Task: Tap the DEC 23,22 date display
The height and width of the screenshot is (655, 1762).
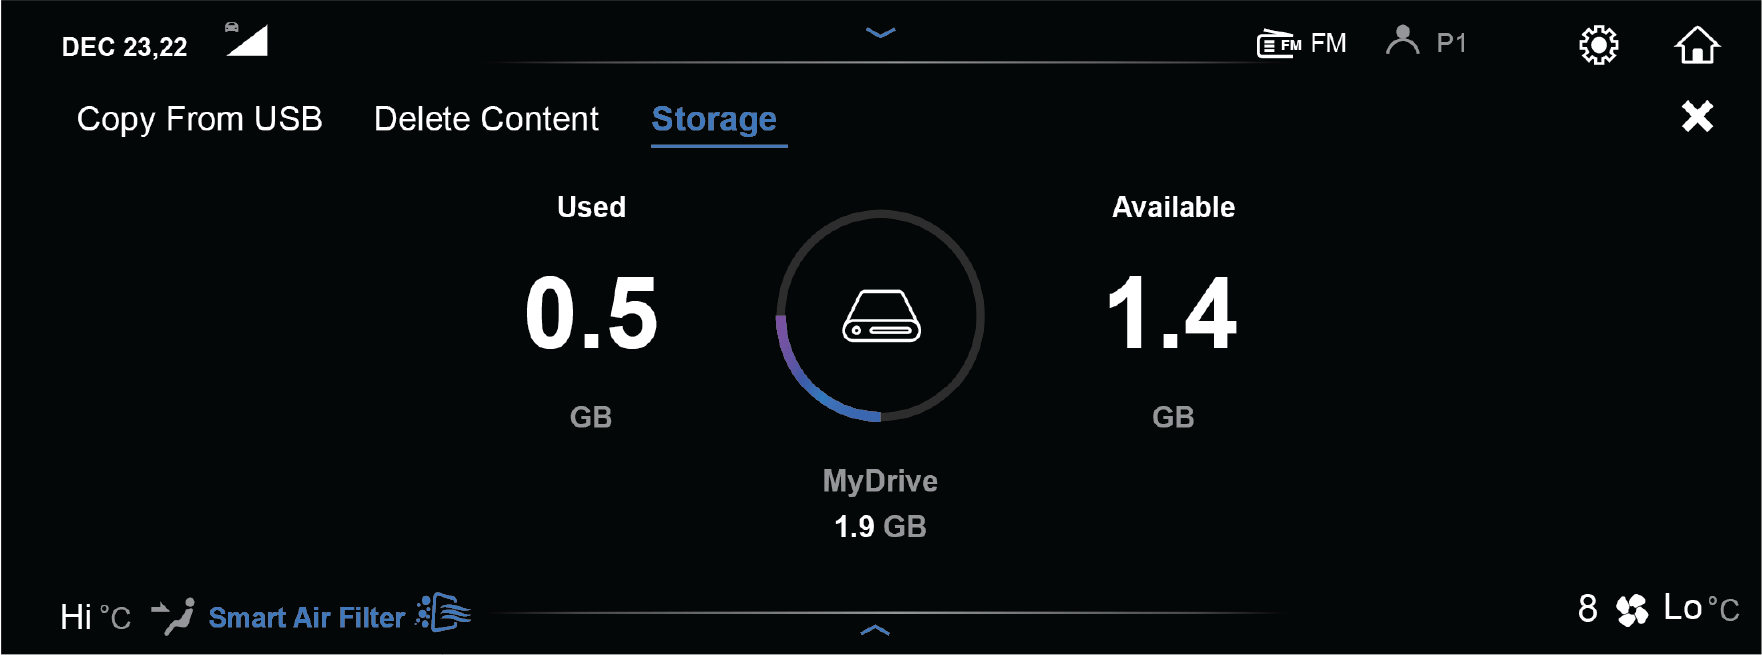Action: click(x=124, y=47)
